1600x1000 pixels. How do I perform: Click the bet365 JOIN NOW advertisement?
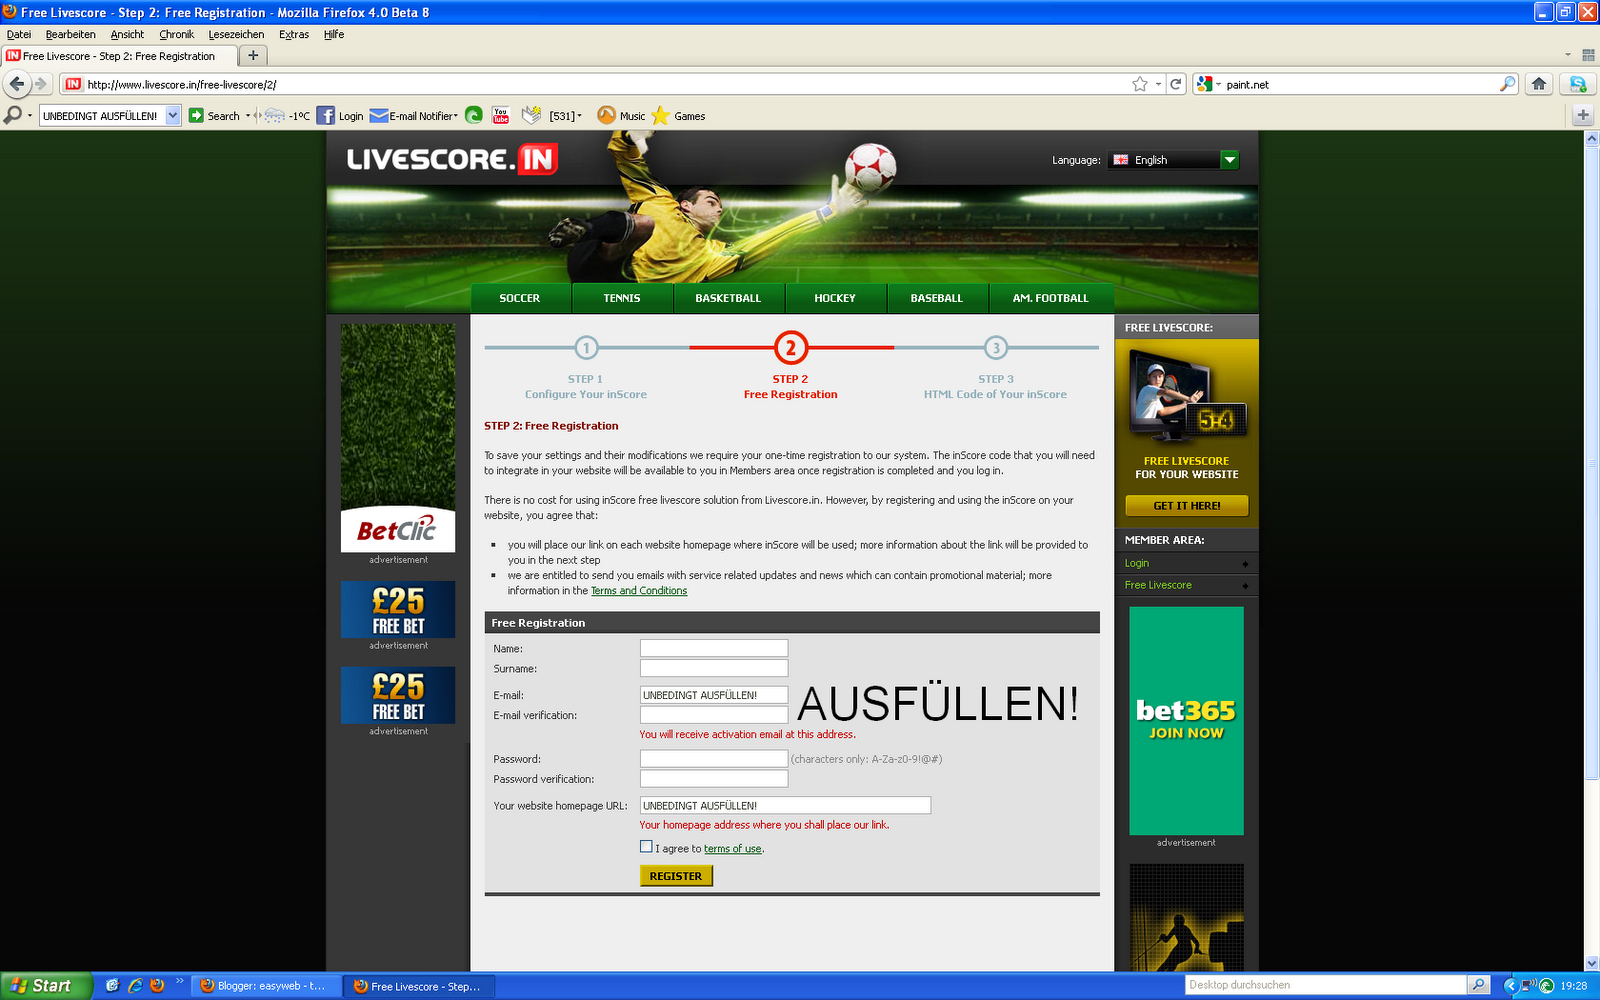point(1186,720)
